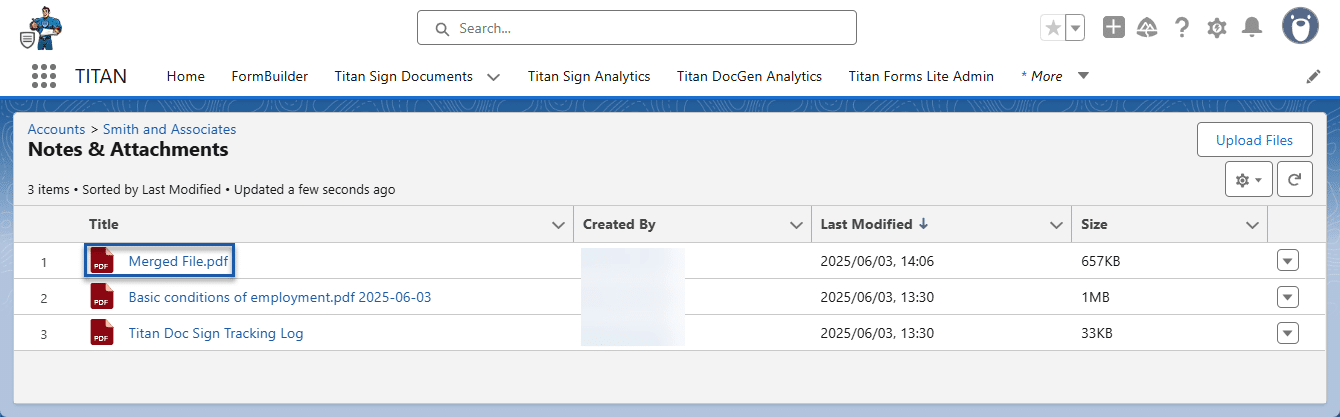Open the list view controls gear dropdown
This screenshot has height=417, width=1340.
(x=1249, y=180)
